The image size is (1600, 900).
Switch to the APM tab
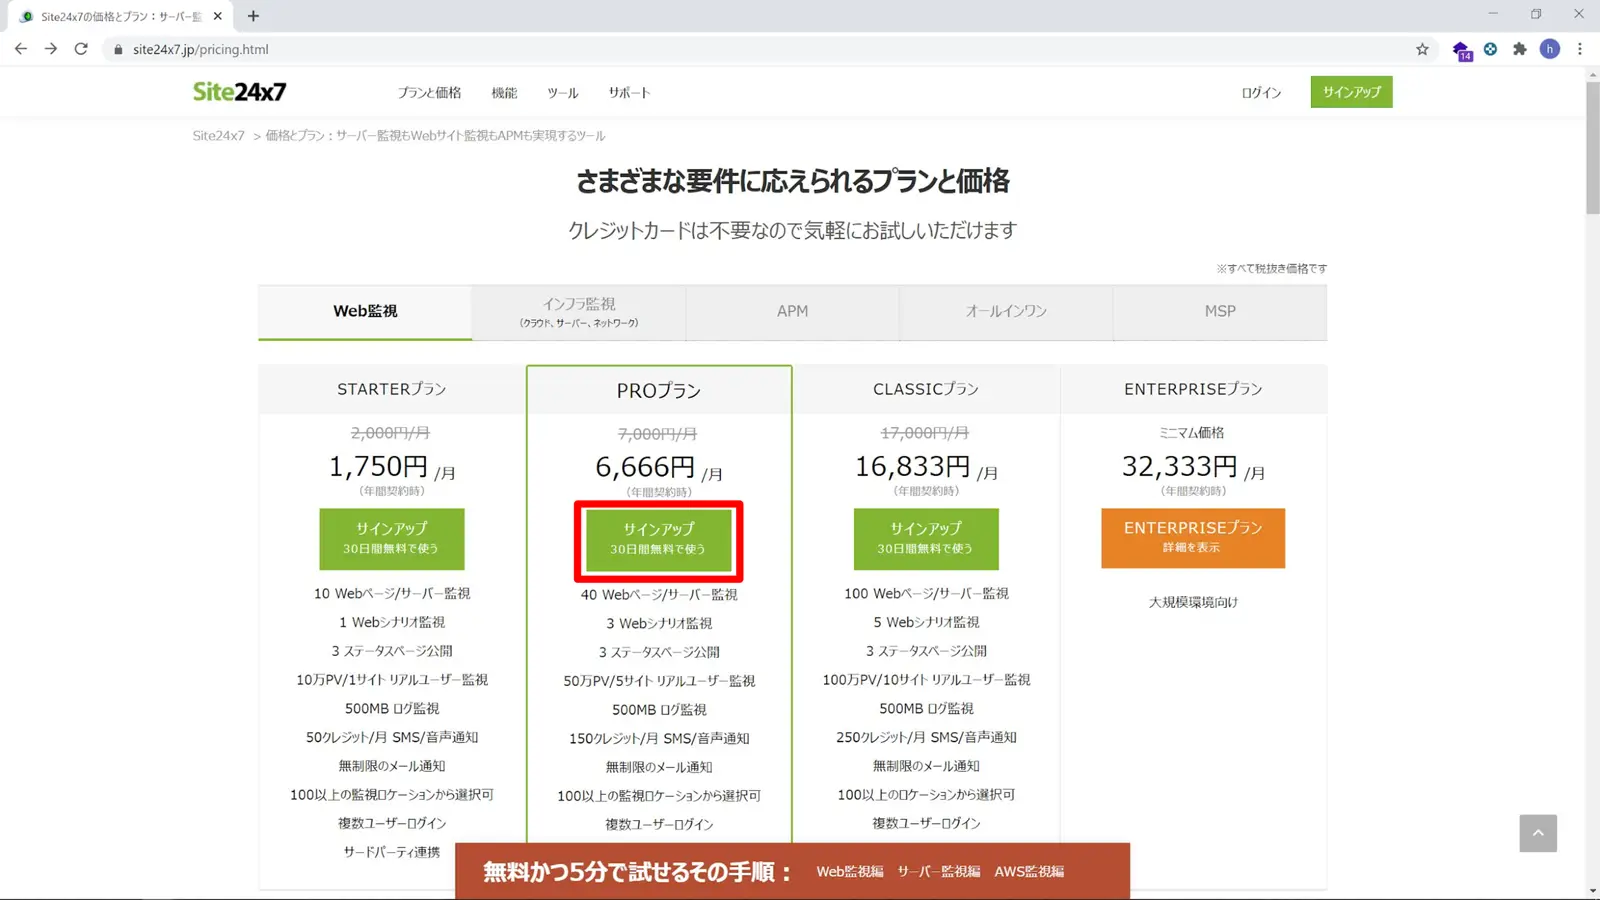pos(793,312)
